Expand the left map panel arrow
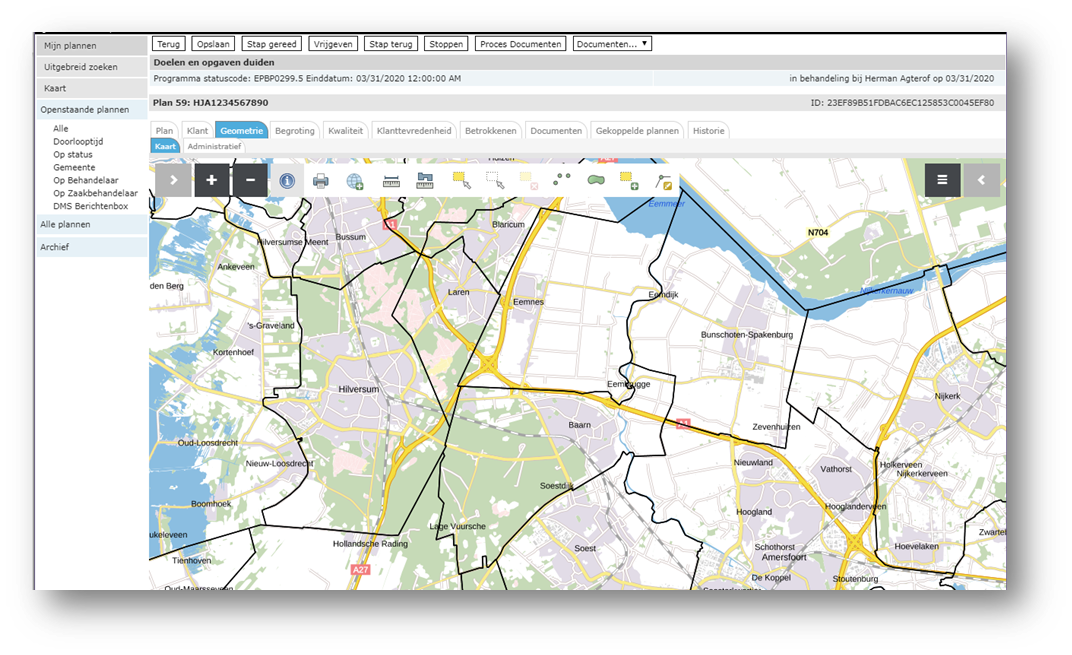Screen dimensions: 1072x655 pyautogui.click(x=173, y=180)
